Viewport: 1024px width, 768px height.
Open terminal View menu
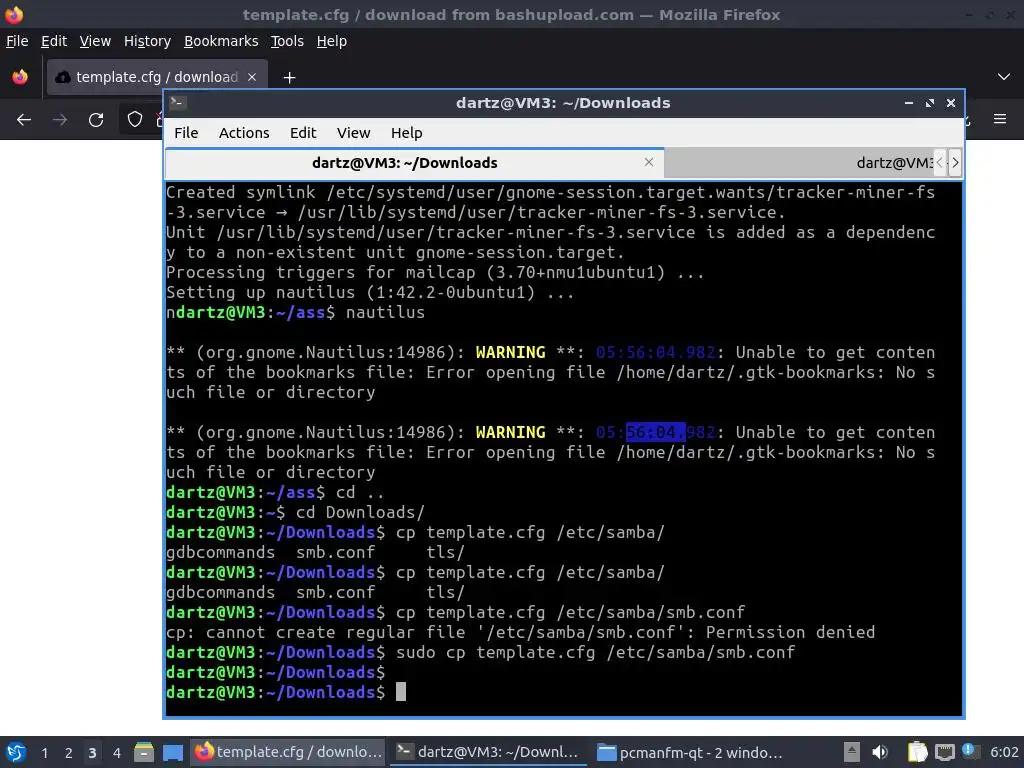[x=353, y=133]
